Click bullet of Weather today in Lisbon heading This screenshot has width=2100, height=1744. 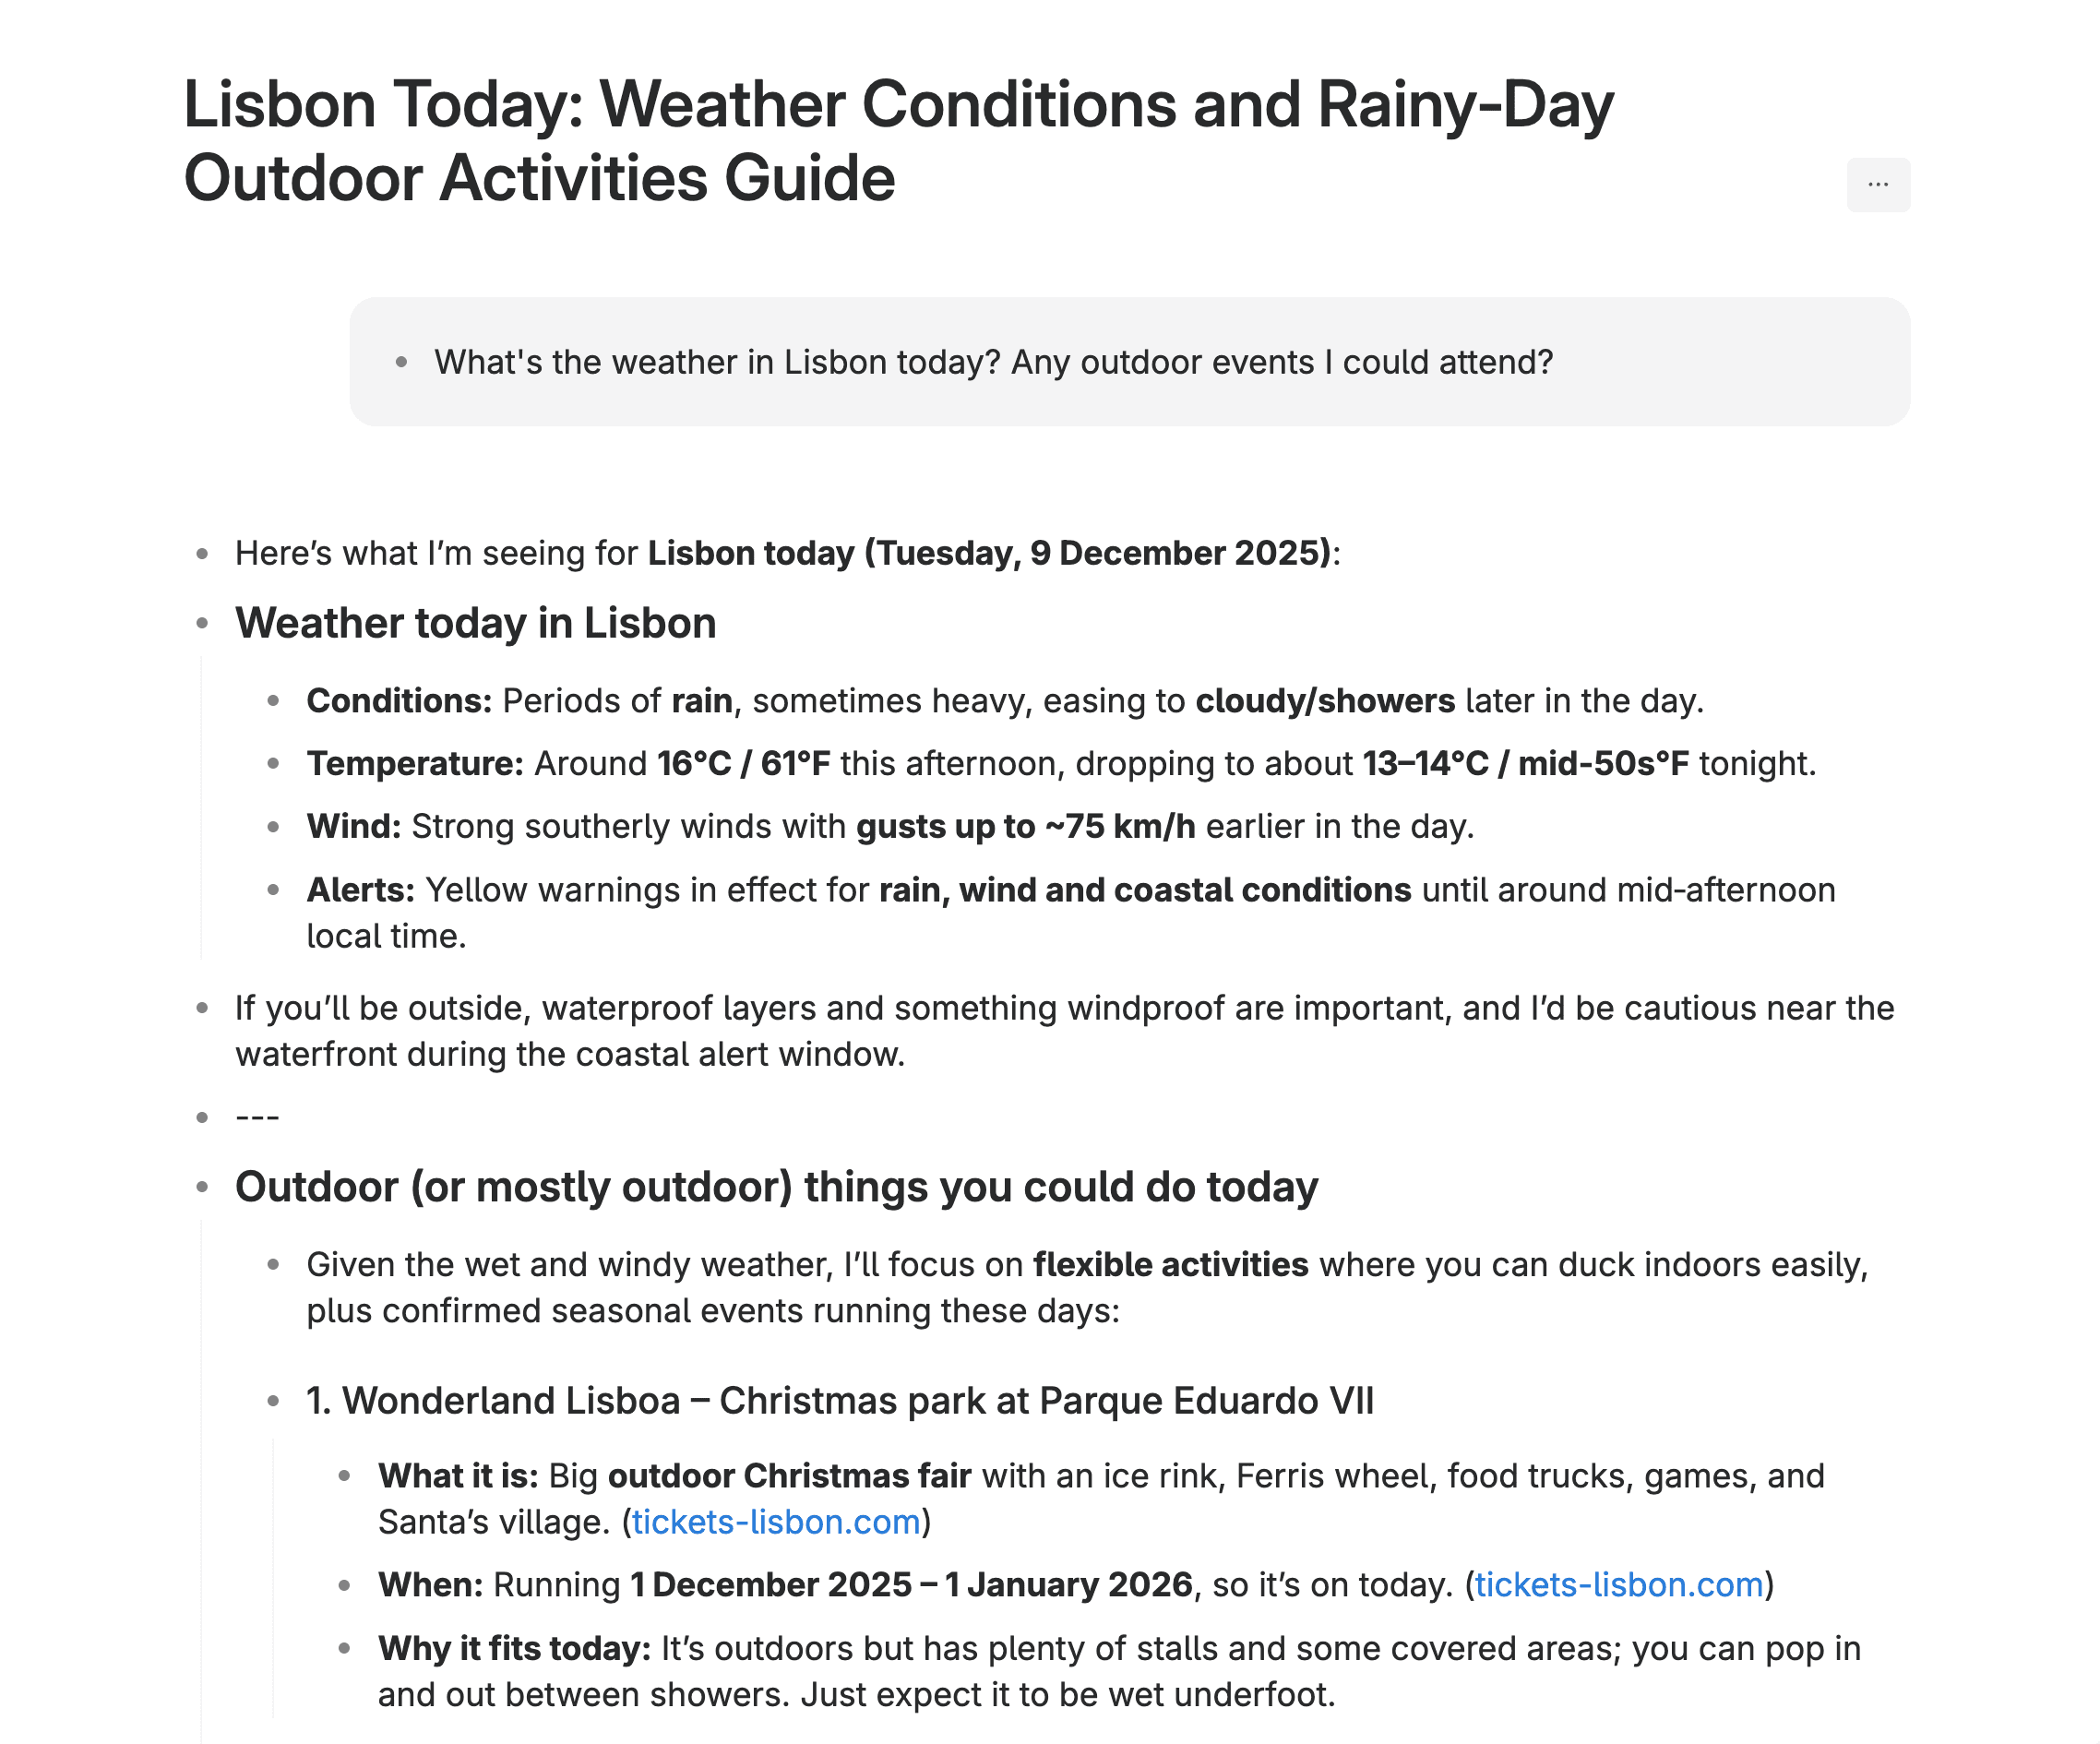click(x=202, y=623)
